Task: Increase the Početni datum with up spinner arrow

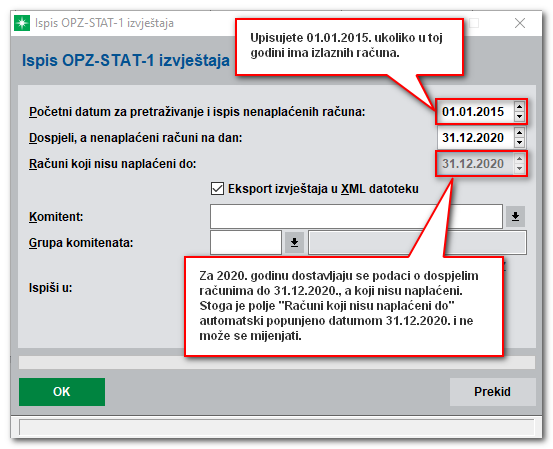Action: 519,107
